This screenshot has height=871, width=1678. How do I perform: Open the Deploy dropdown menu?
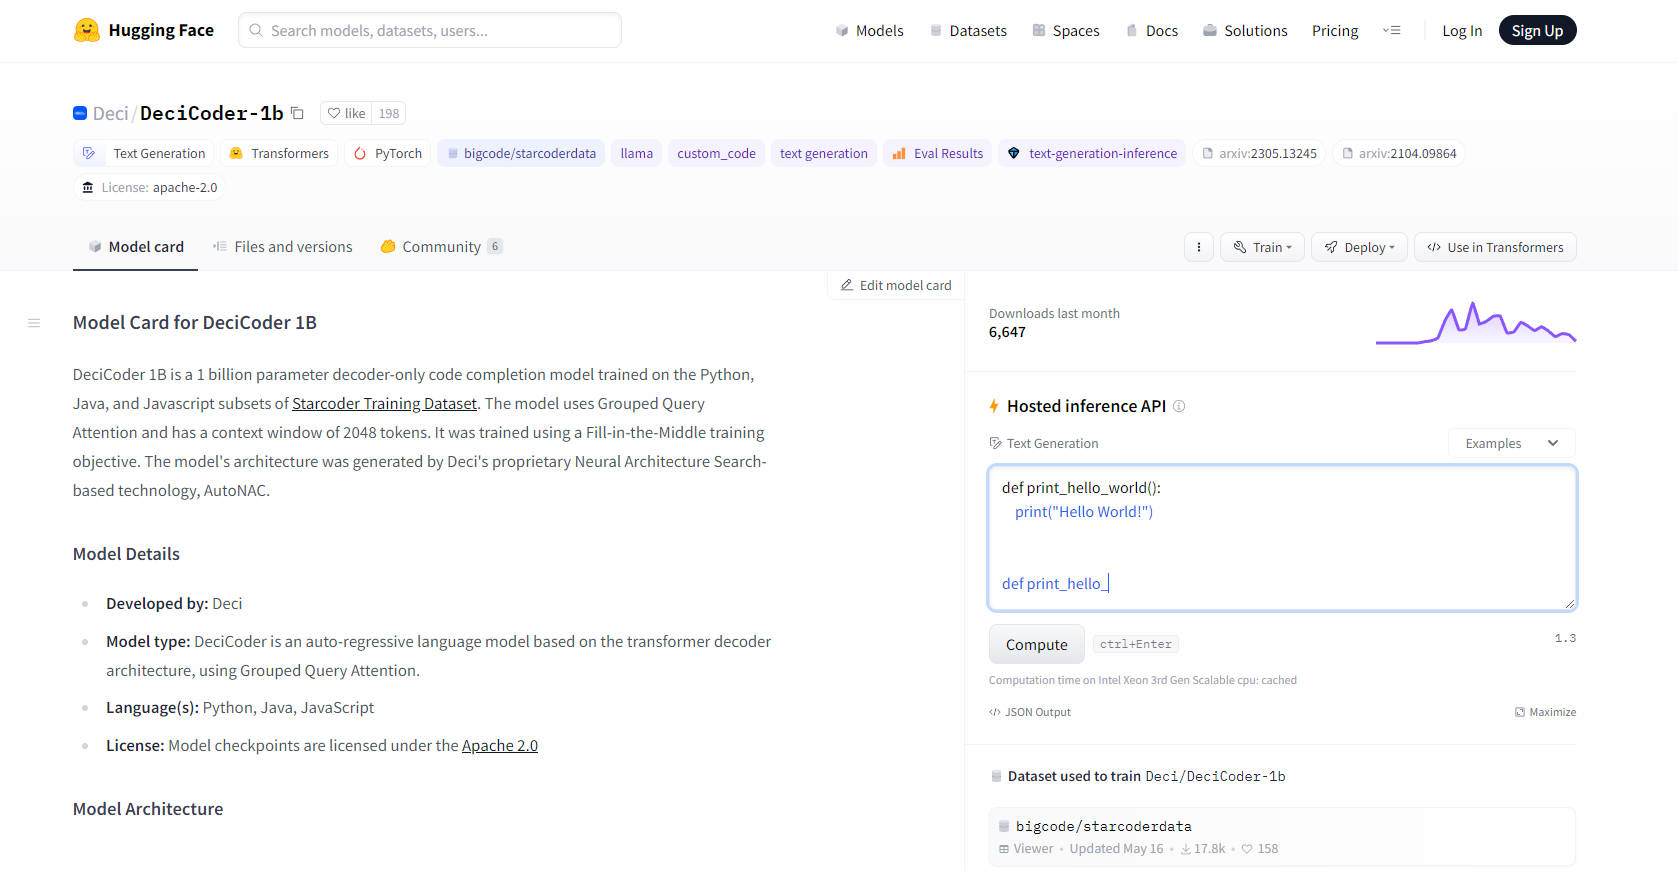pos(1359,247)
